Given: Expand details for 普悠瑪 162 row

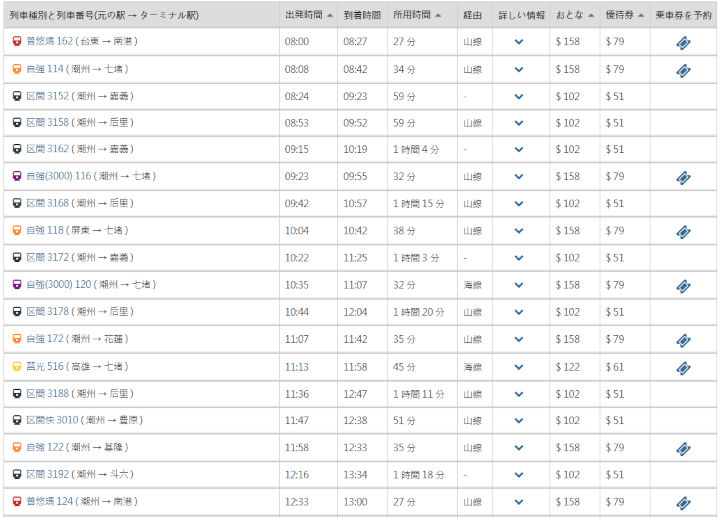Looking at the screenshot, I should pos(519,42).
